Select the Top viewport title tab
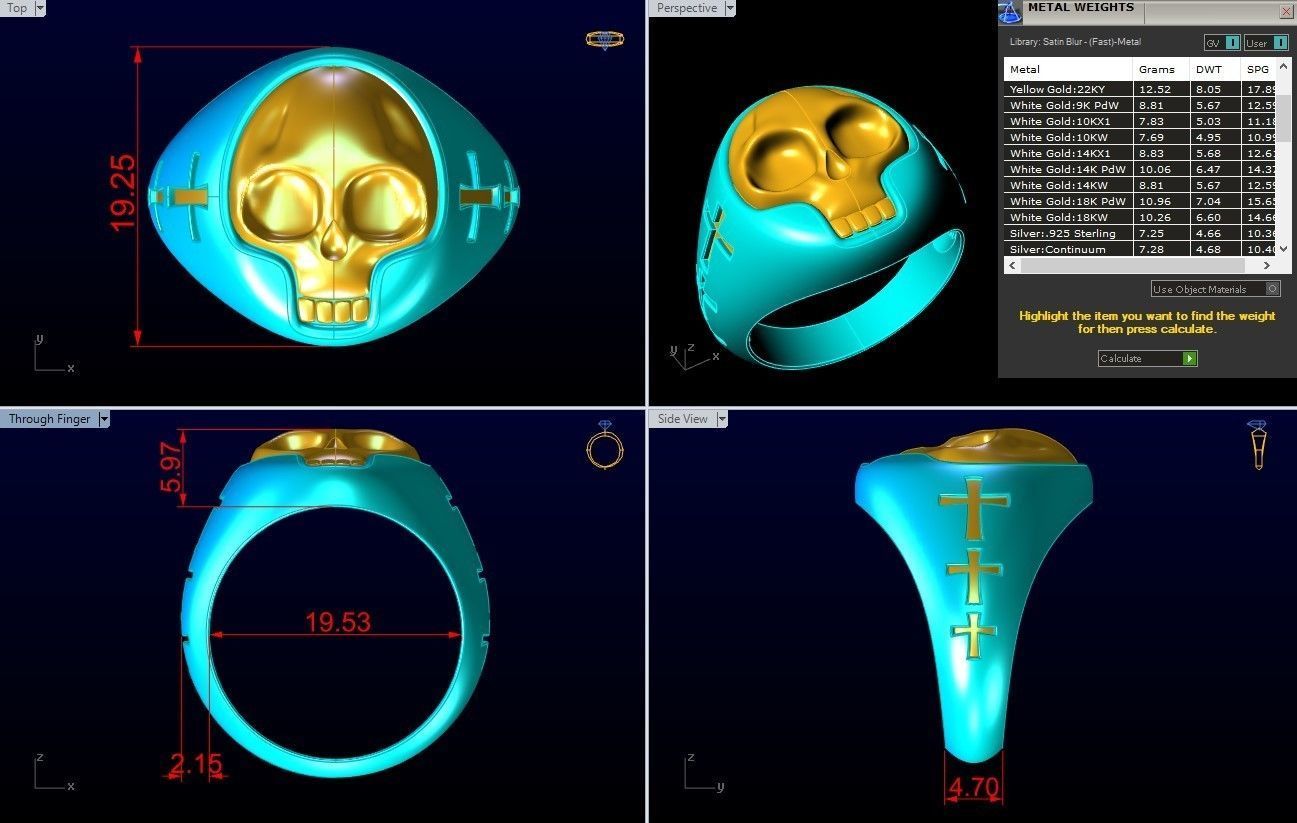This screenshot has width=1297, height=823. pyautogui.click(x=17, y=8)
